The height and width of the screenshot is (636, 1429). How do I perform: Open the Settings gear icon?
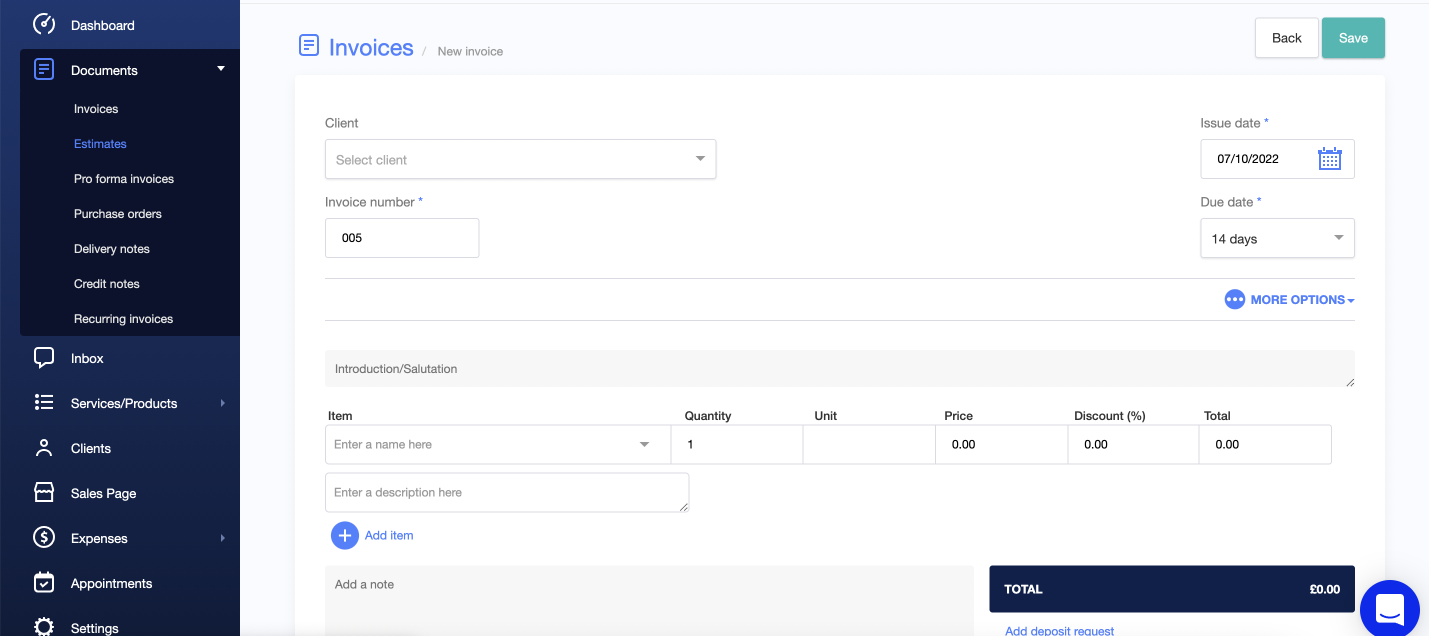click(44, 626)
